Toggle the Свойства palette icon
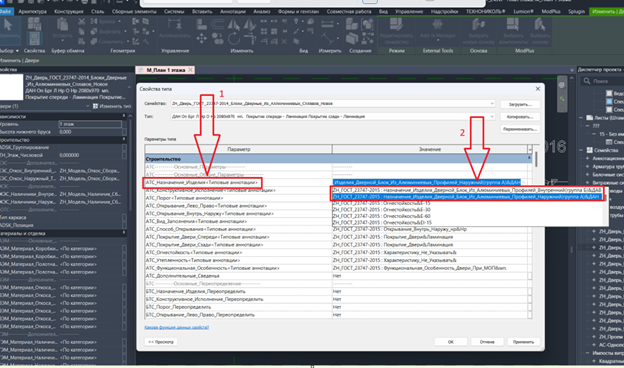This screenshot has width=624, height=368. tap(34, 39)
